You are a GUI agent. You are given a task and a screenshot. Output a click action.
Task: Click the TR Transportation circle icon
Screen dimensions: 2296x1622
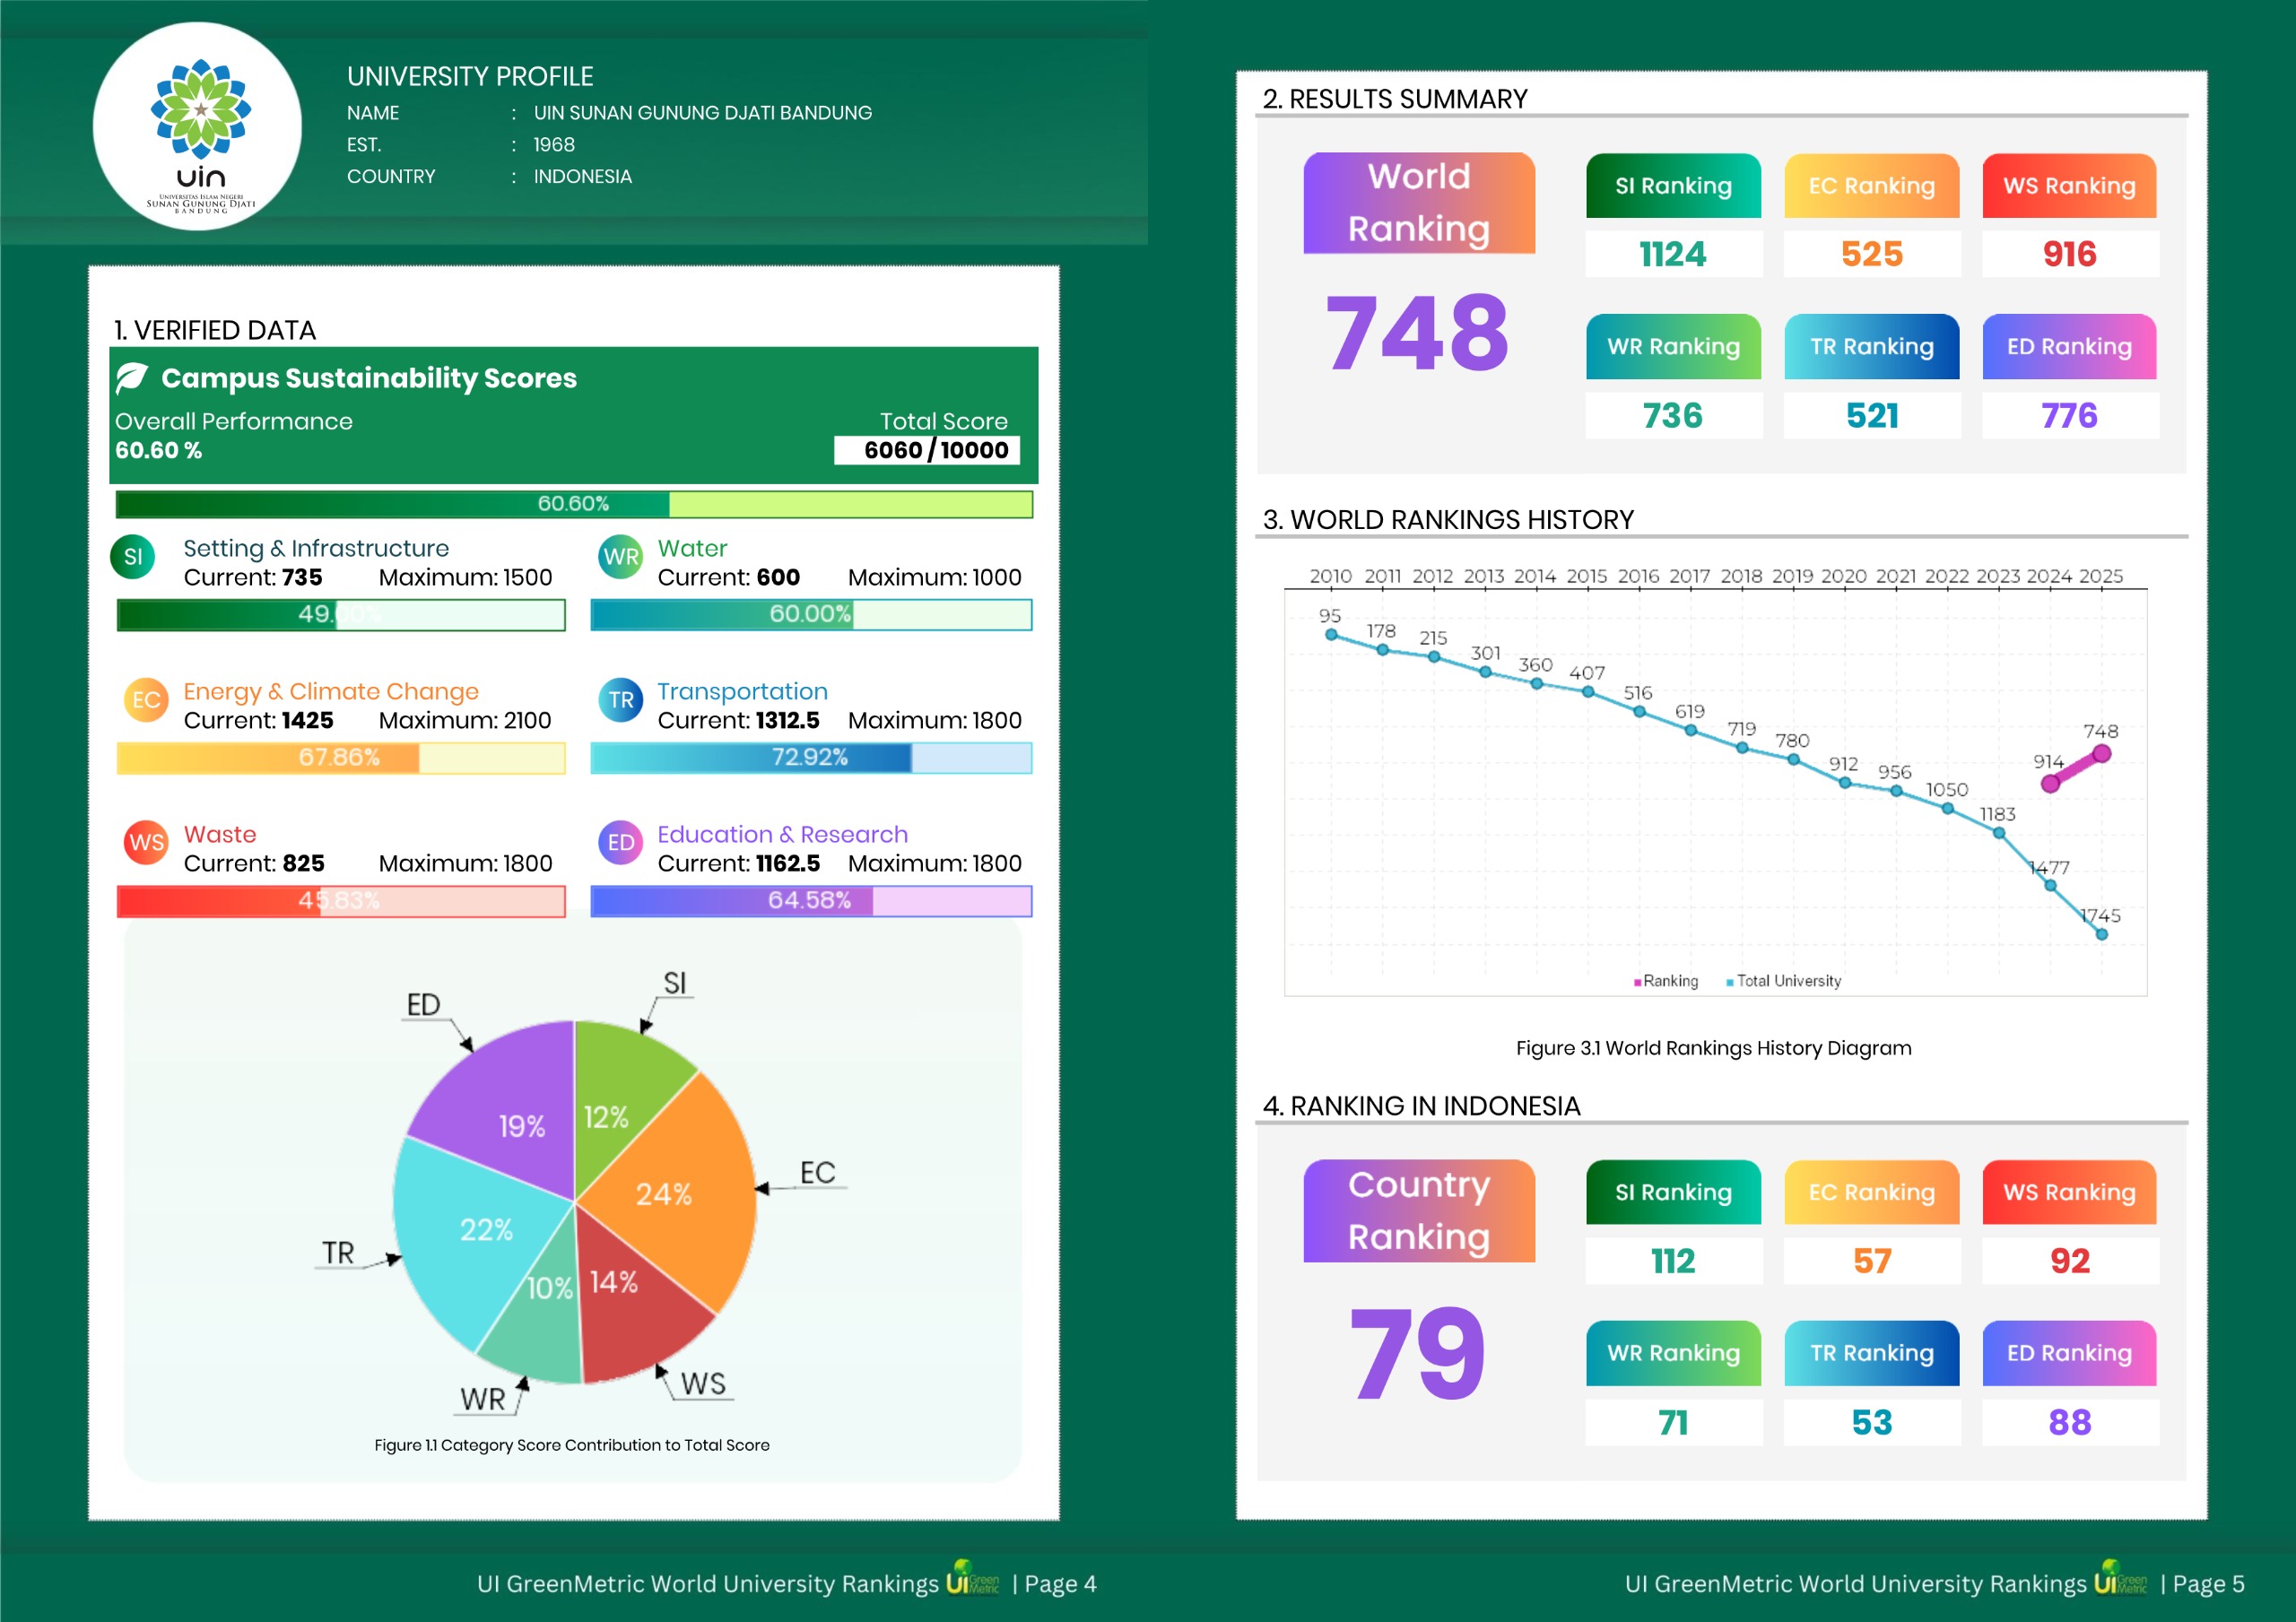tap(620, 700)
